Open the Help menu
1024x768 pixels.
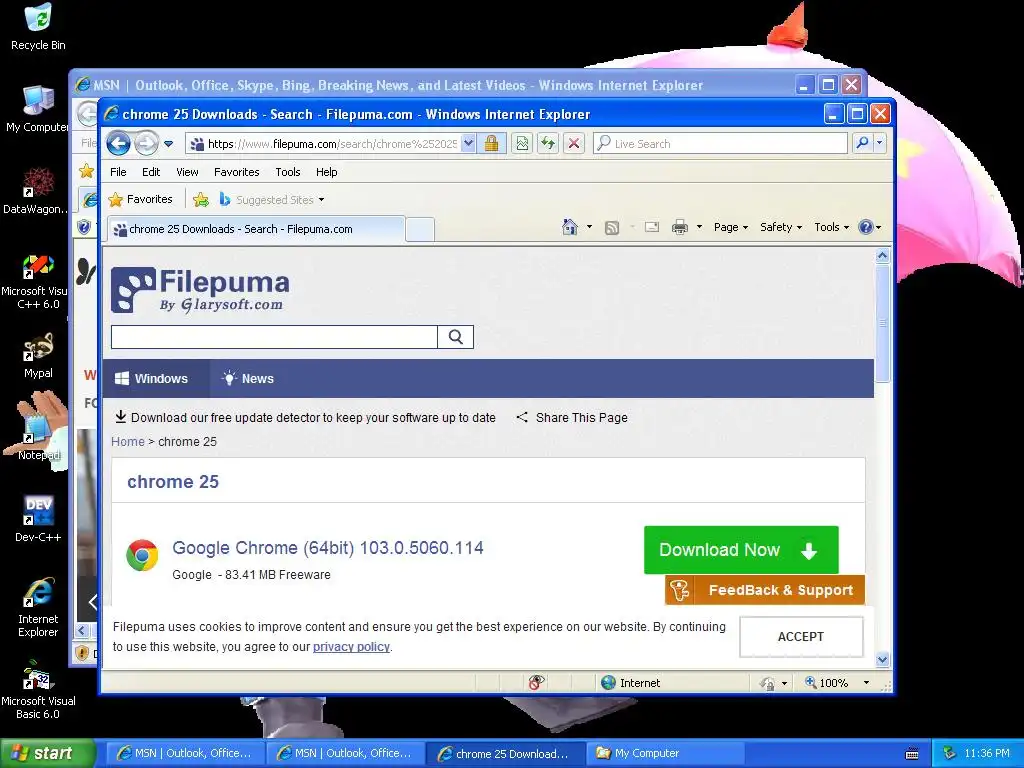[x=327, y=172]
